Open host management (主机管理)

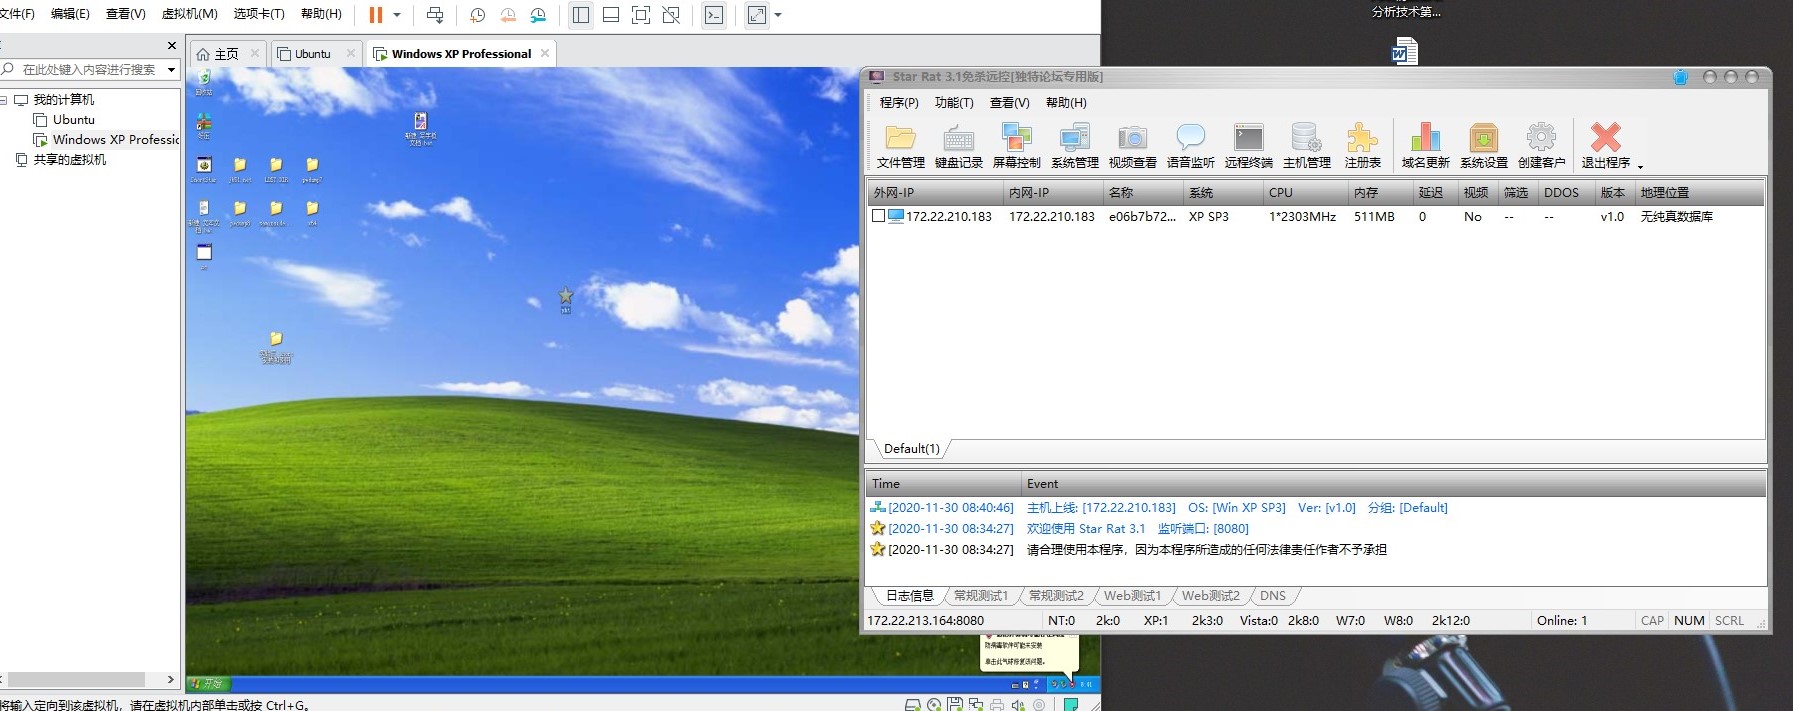coord(1306,146)
